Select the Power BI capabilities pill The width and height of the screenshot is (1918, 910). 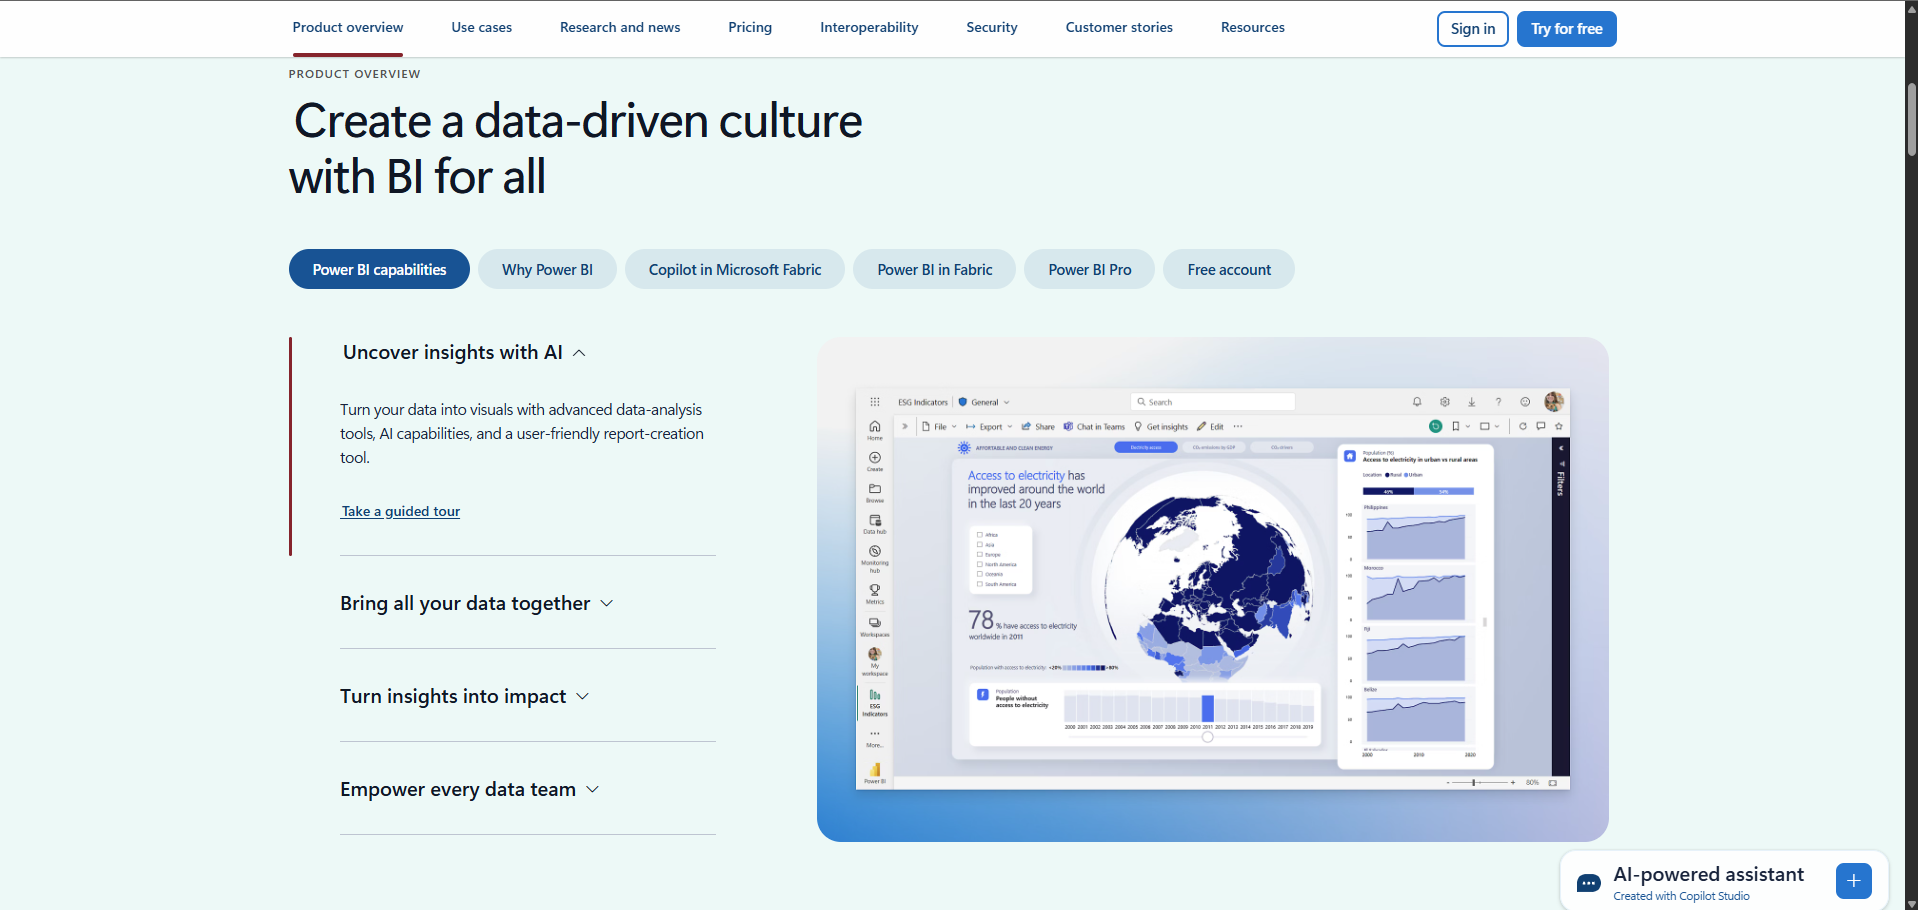[x=379, y=269]
